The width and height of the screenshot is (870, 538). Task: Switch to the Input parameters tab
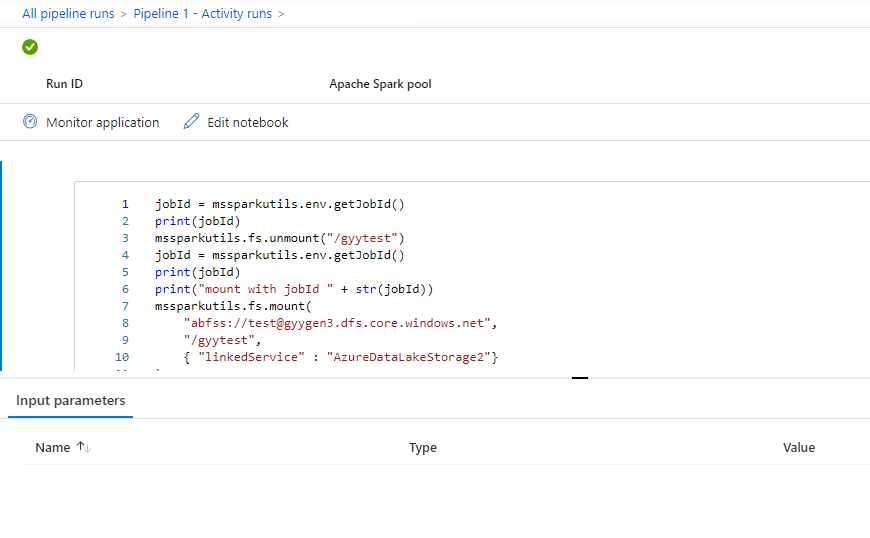click(x=71, y=401)
